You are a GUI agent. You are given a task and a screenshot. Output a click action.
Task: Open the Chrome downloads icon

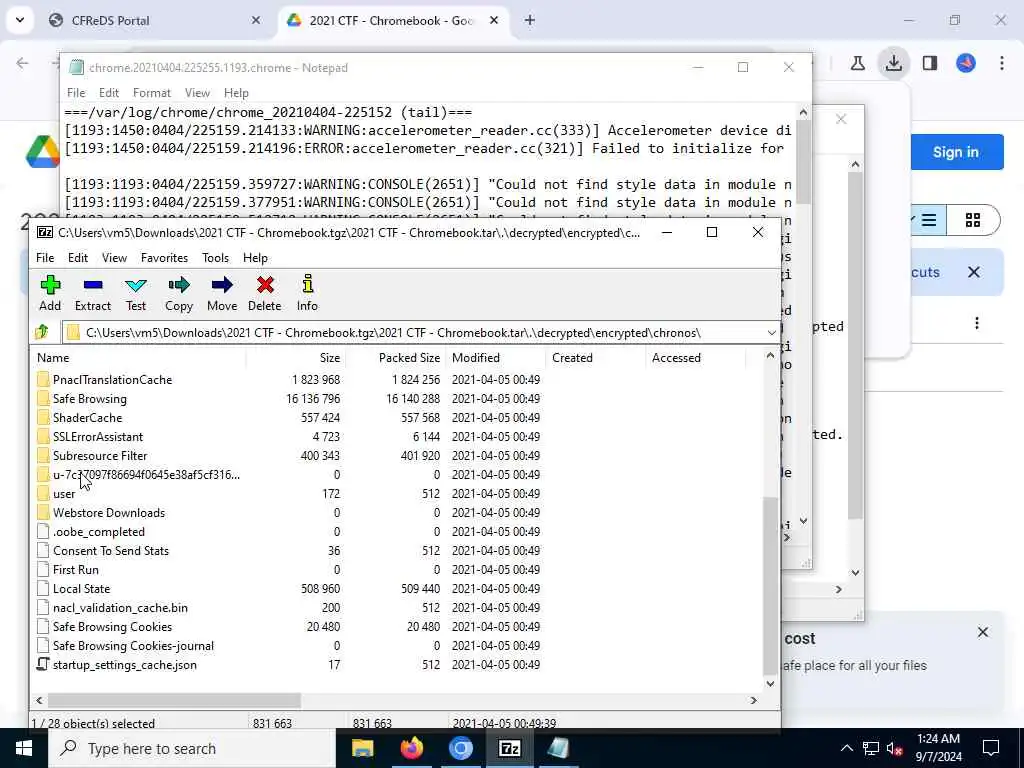click(x=893, y=63)
